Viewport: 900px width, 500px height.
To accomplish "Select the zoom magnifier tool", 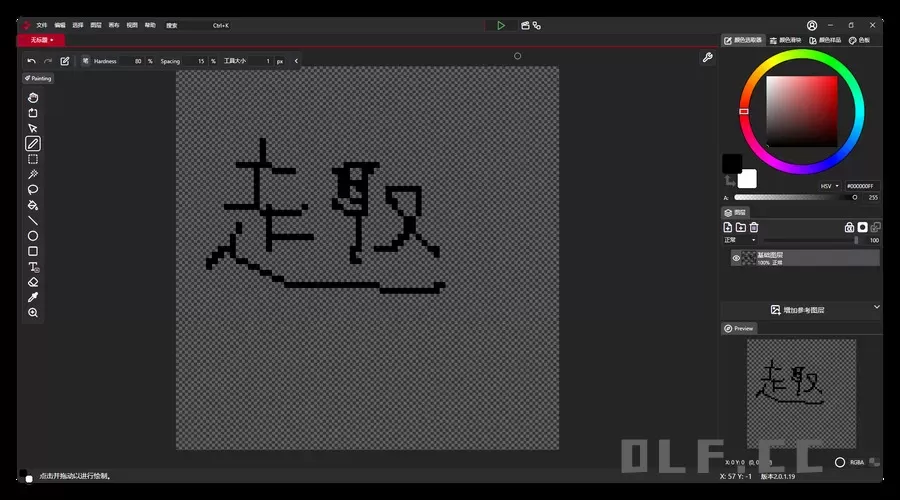I will 33,313.
